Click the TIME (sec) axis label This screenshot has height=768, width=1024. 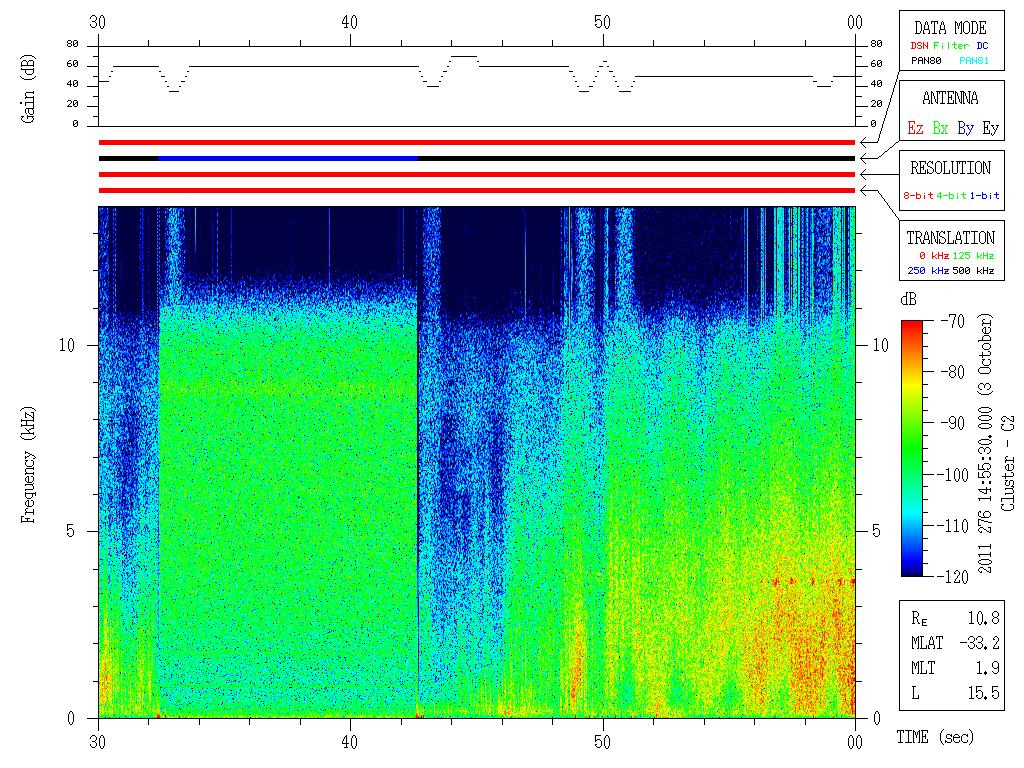click(x=935, y=738)
